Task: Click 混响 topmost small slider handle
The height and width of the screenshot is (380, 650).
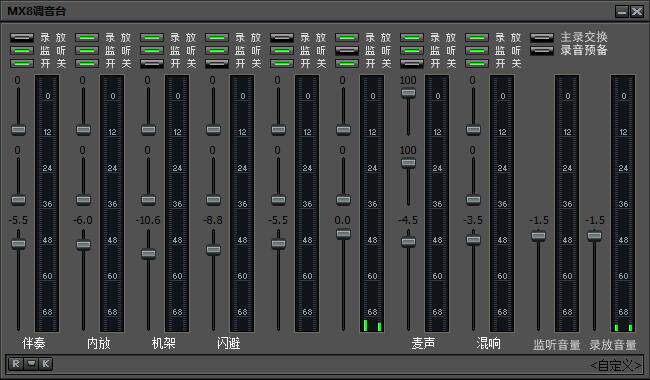Action: click(x=473, y=130)
